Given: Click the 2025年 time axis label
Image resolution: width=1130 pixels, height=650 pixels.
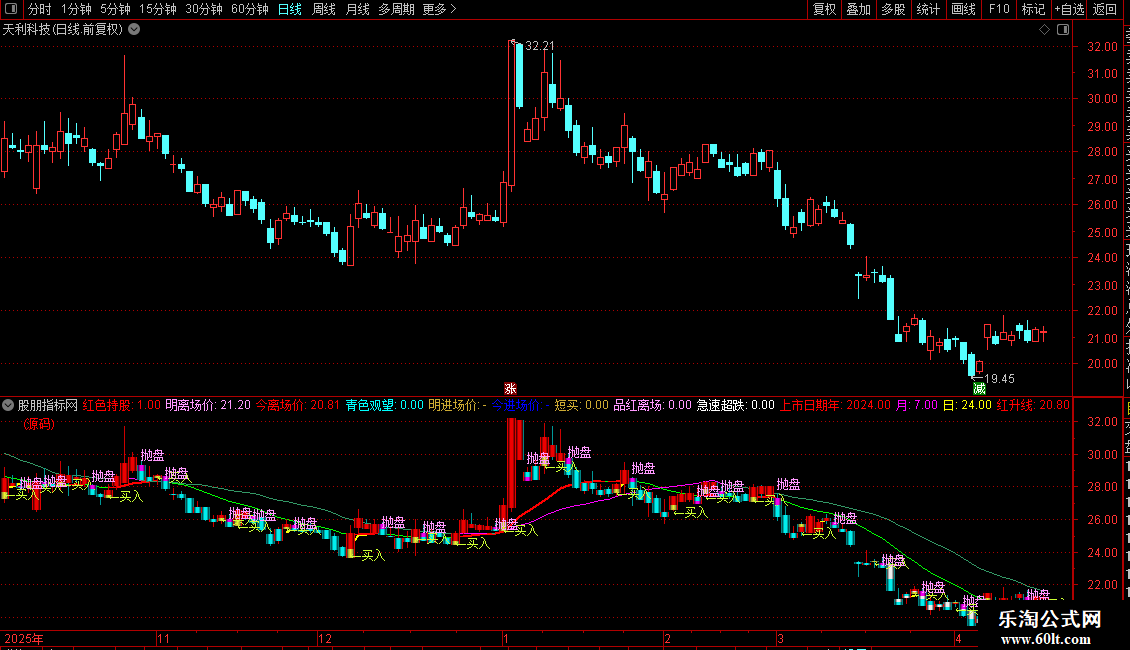Looking at the screenshot, I should [x=24, y=638].
